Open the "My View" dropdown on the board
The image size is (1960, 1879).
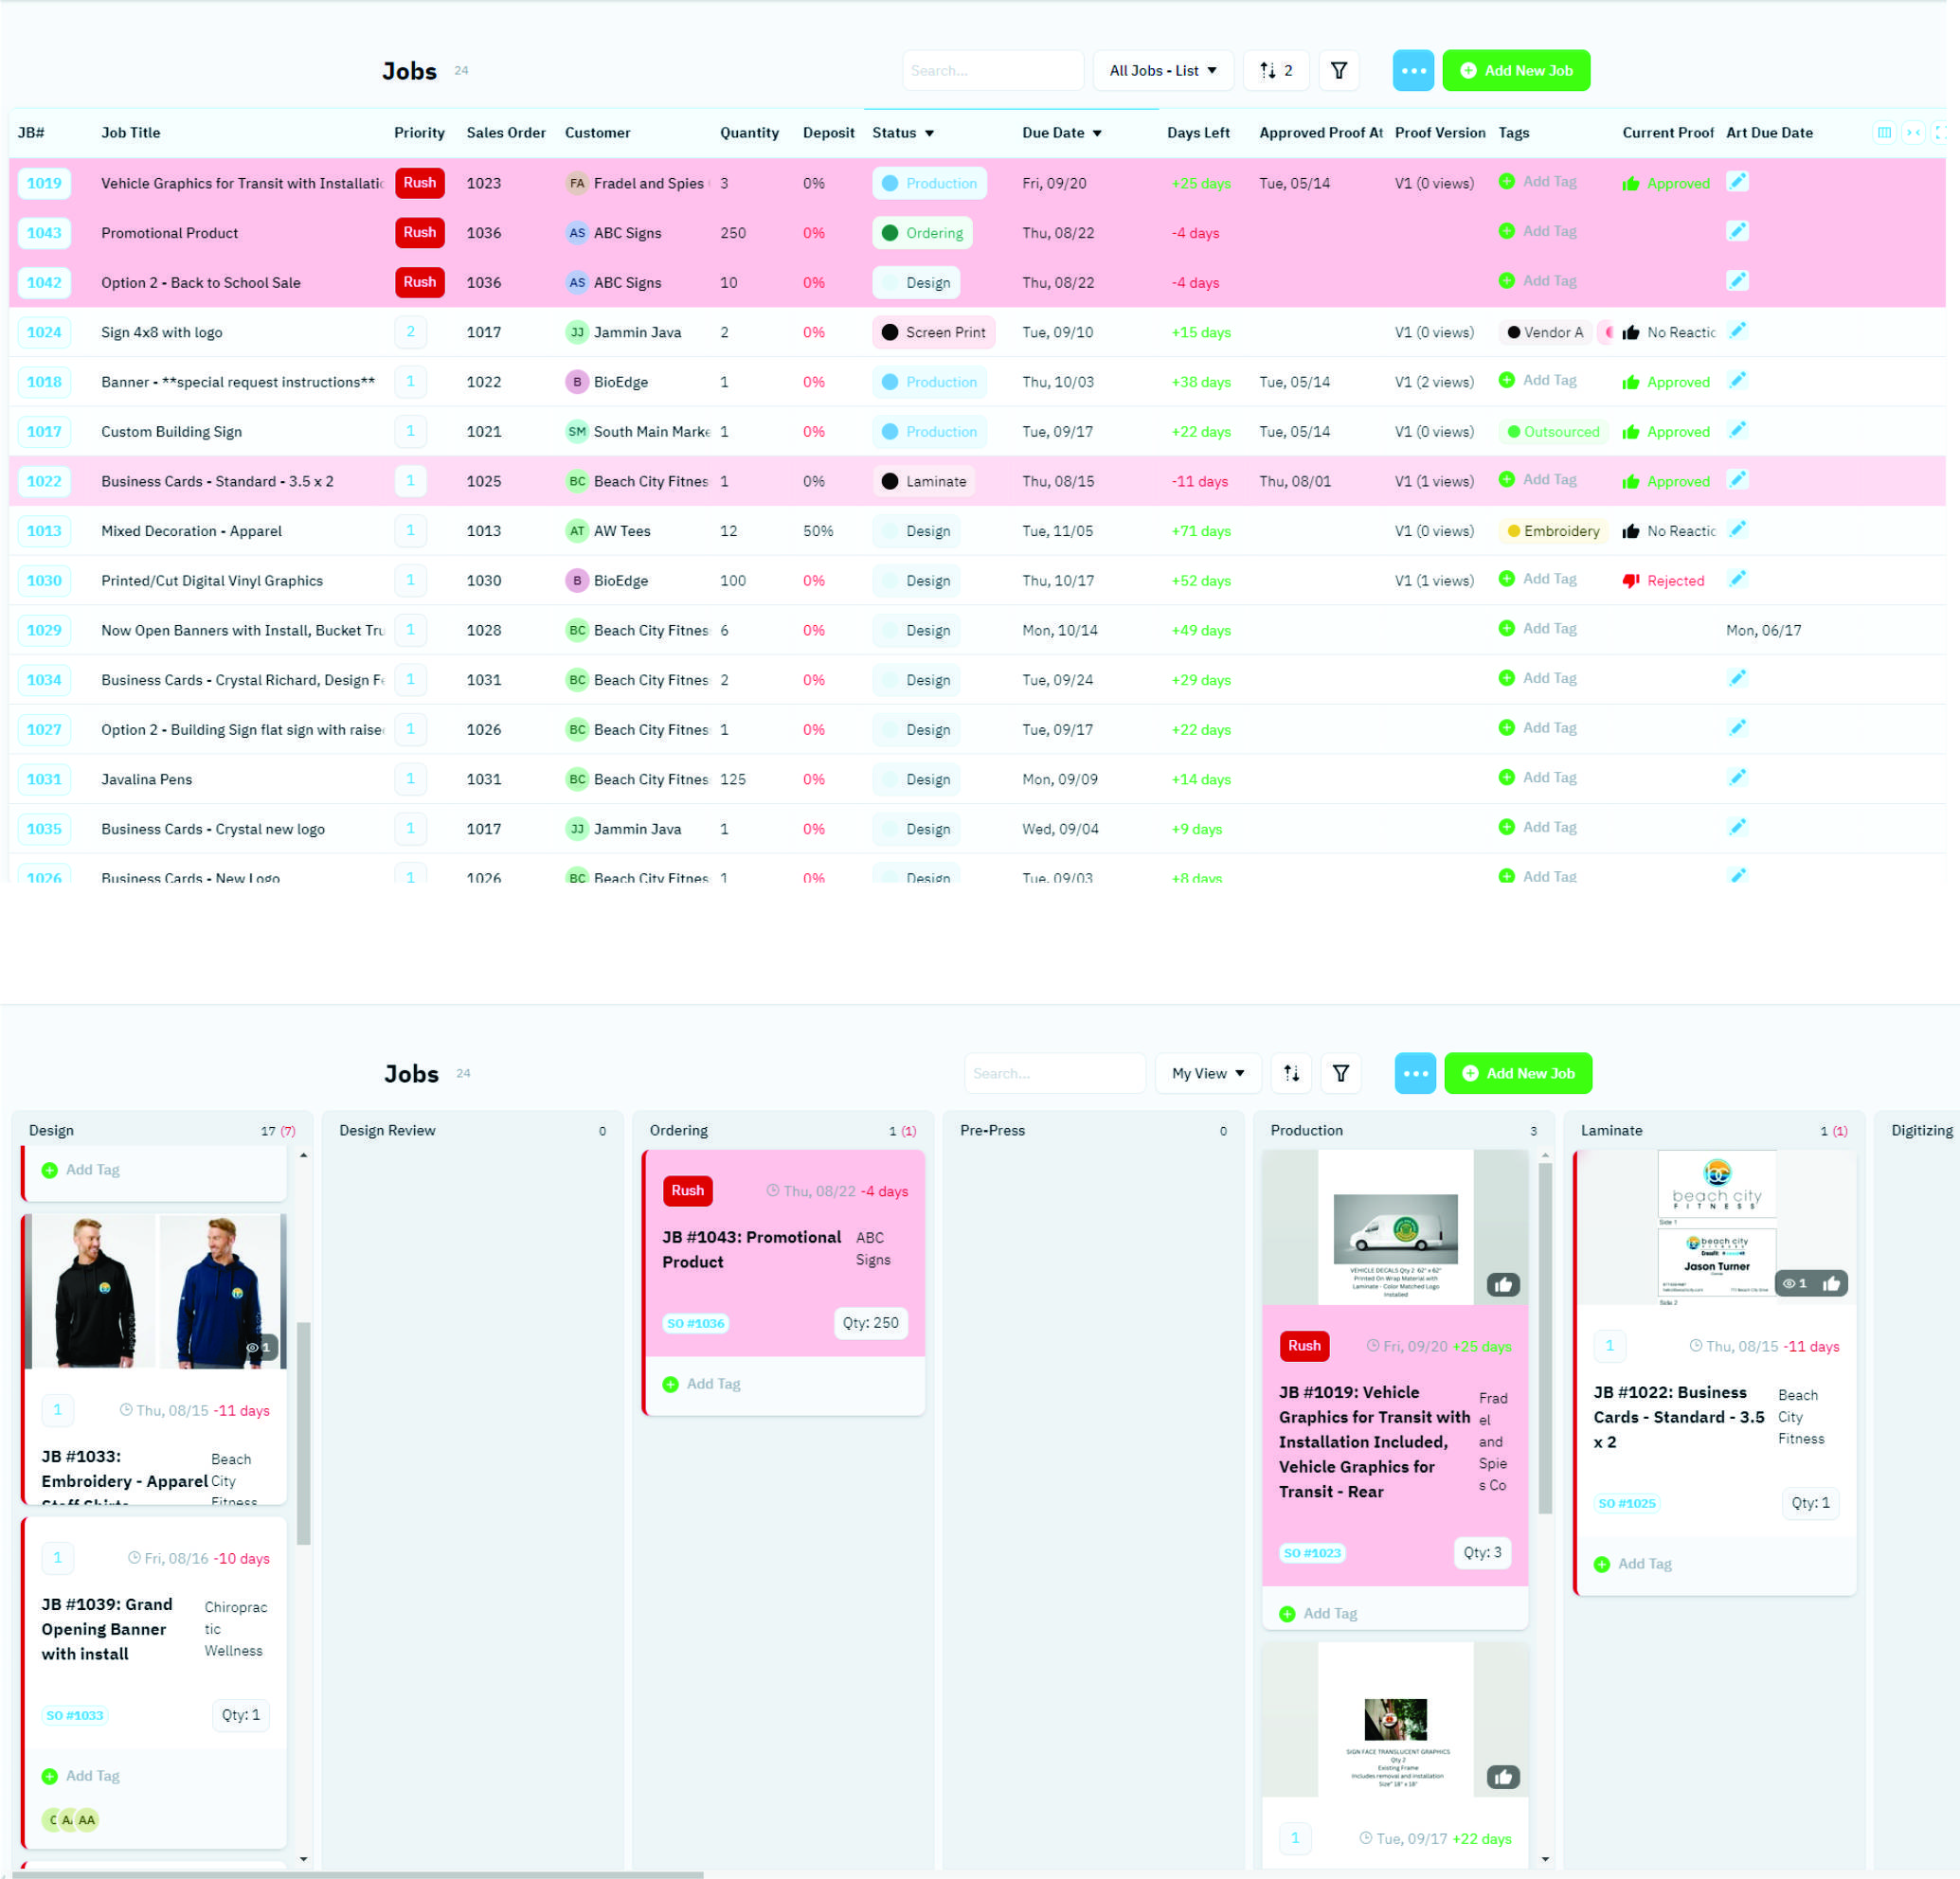click(x=1207, y=1073)
